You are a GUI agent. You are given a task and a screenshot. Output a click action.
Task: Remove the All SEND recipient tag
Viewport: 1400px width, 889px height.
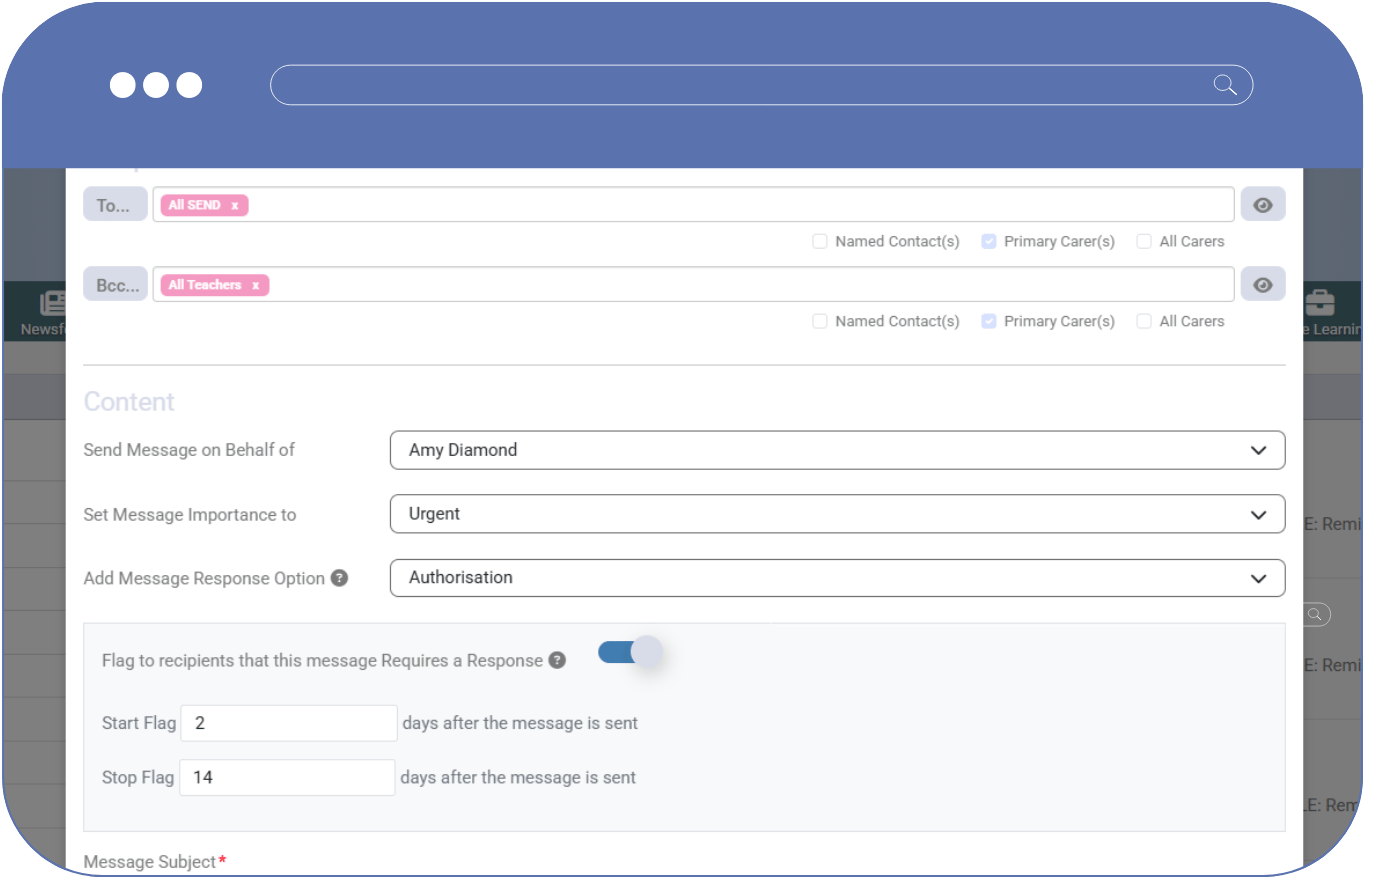[235, 206]
